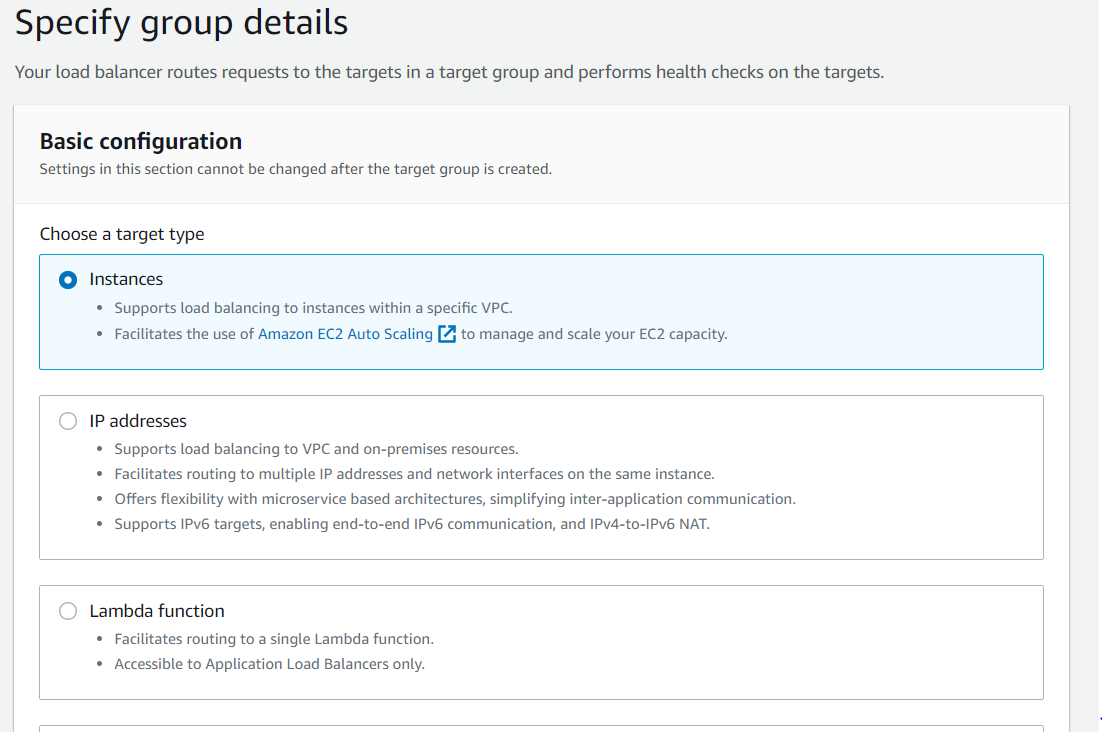The height and width of the screenshot is (732, 1102).
Task: Click the Basic configuration section header
Action: 141,141
